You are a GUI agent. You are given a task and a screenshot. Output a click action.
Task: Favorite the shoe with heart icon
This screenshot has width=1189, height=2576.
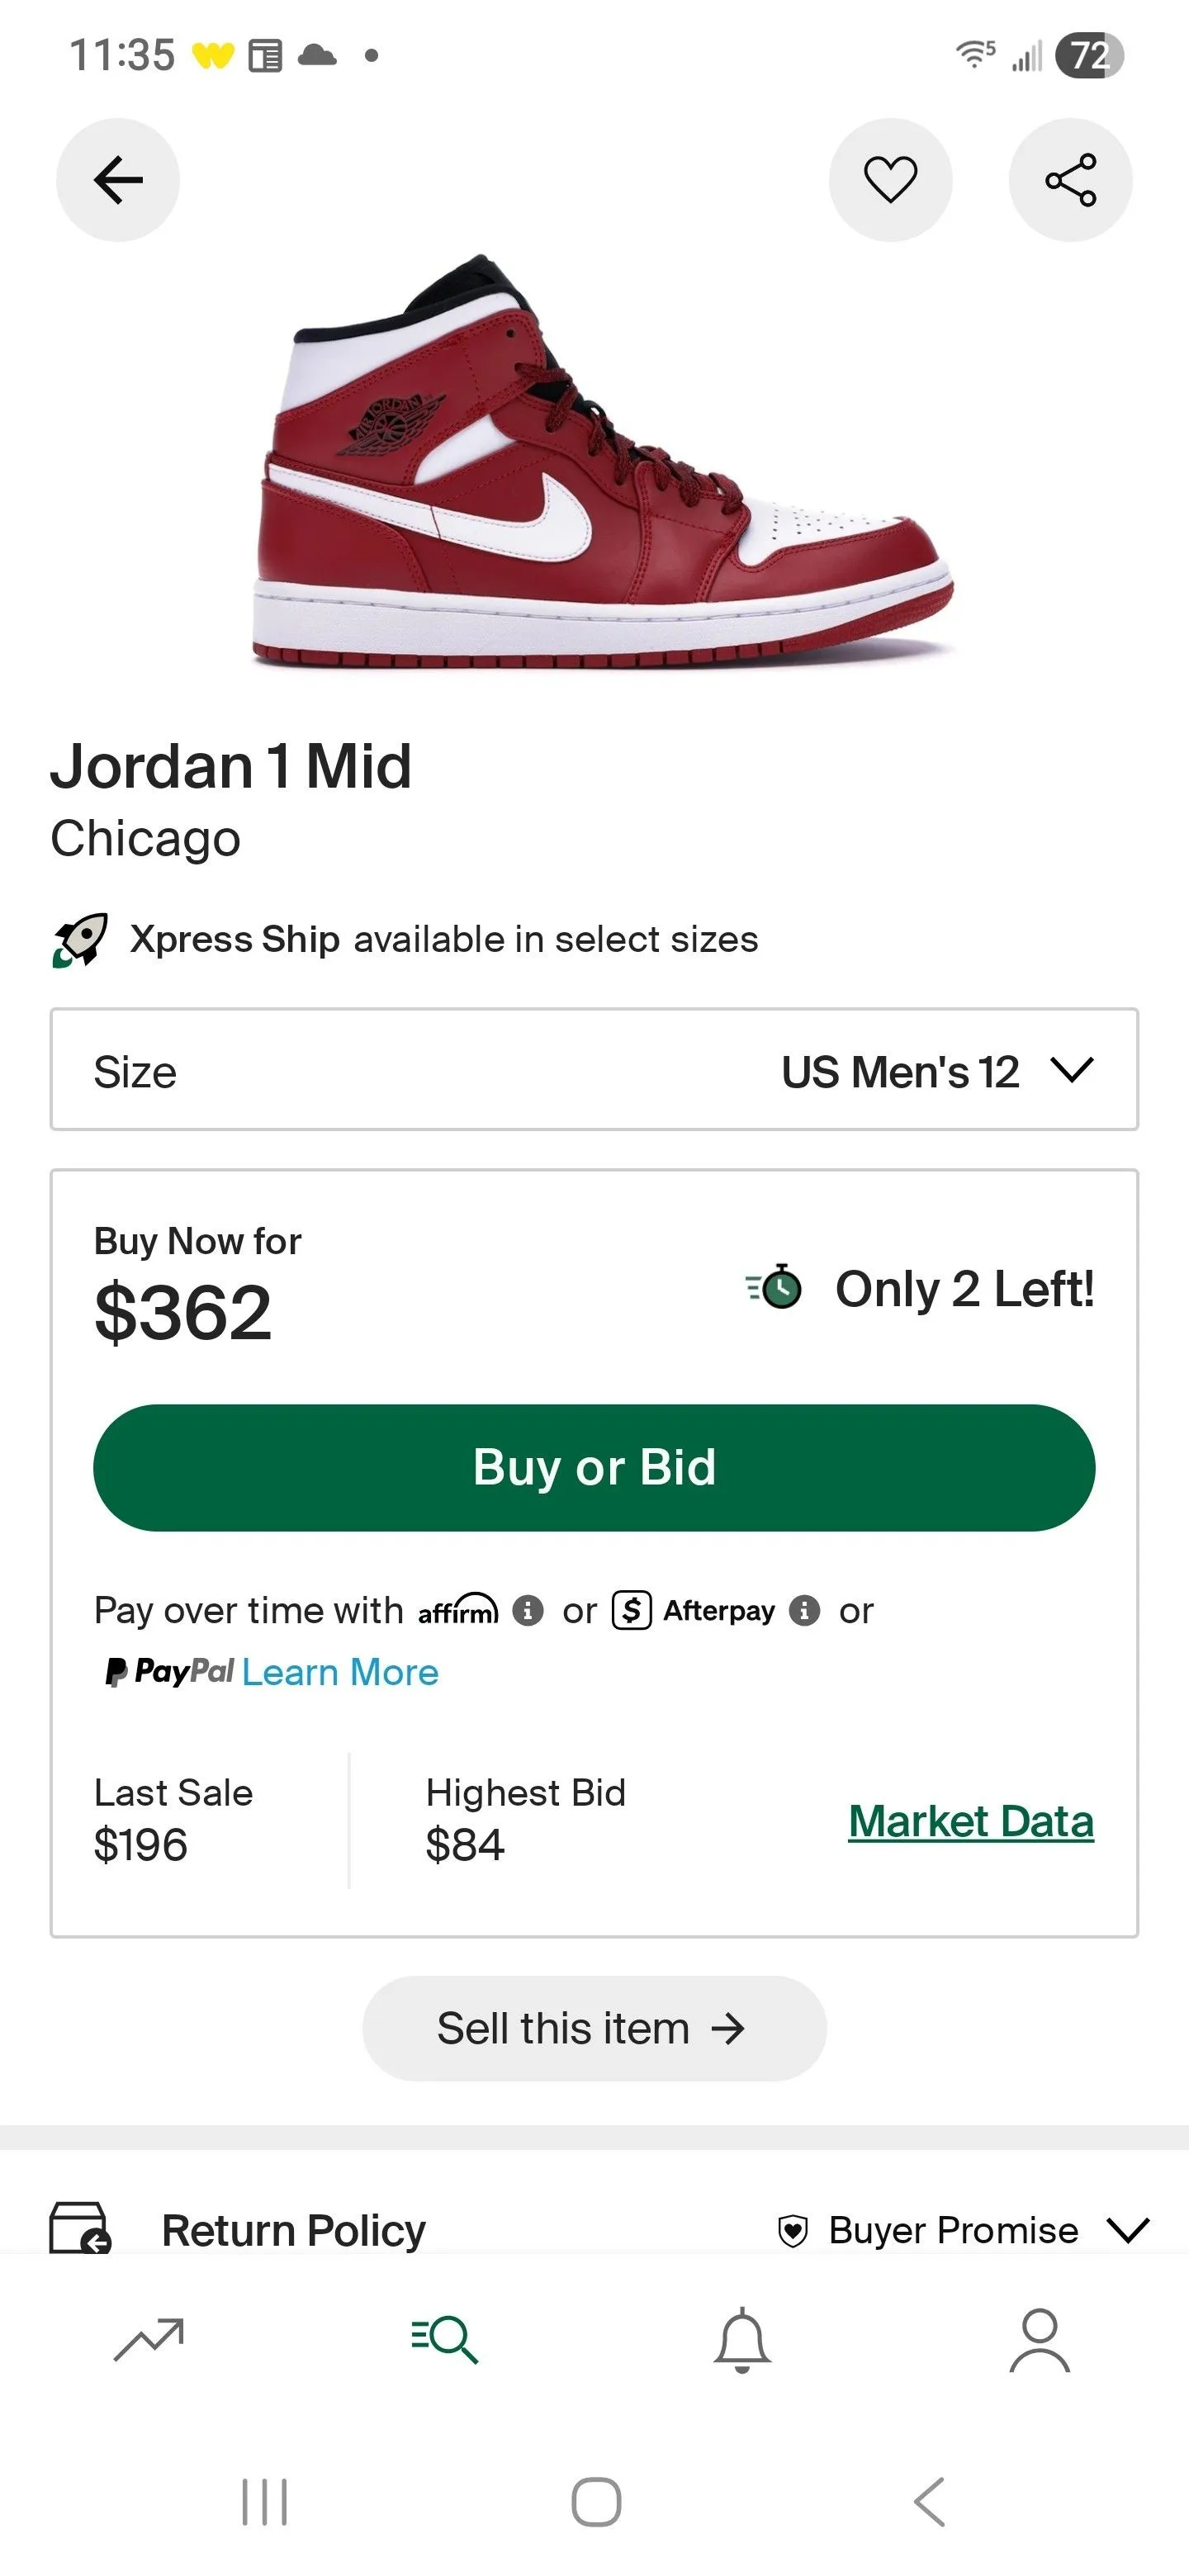(890, 180)
